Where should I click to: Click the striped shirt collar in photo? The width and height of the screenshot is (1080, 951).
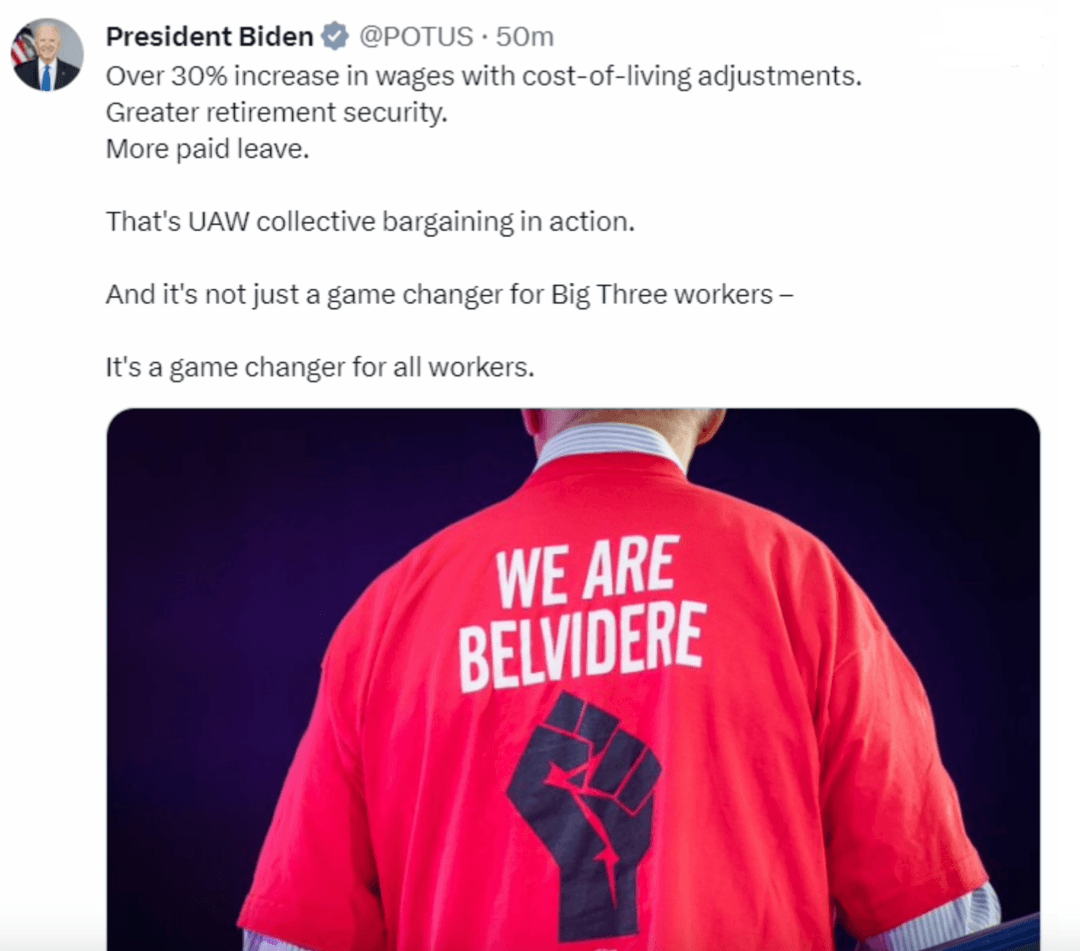(610, 446)
